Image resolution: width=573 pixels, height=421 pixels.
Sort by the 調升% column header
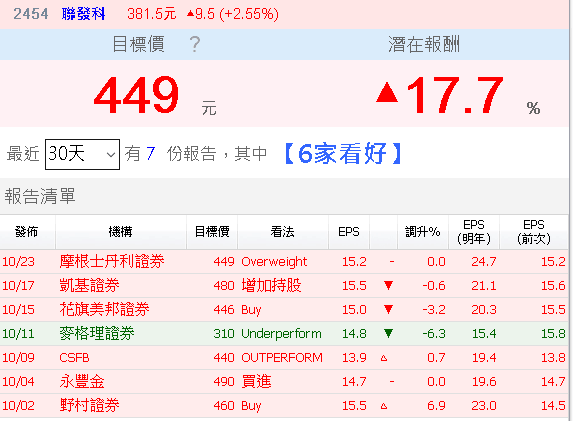pos(422,232)
